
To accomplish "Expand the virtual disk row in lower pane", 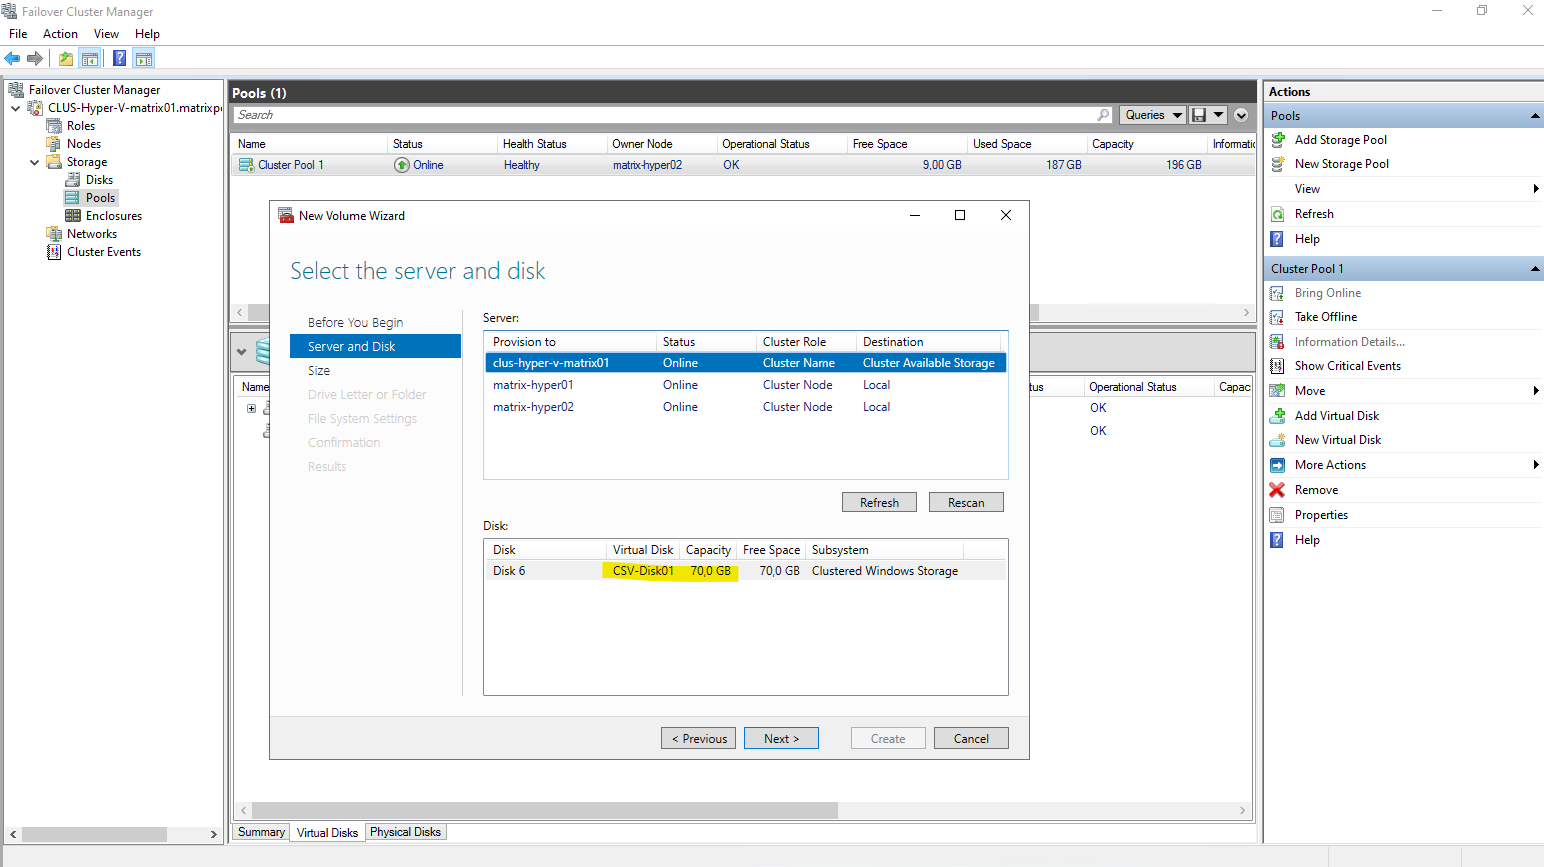I will (252, 408).
